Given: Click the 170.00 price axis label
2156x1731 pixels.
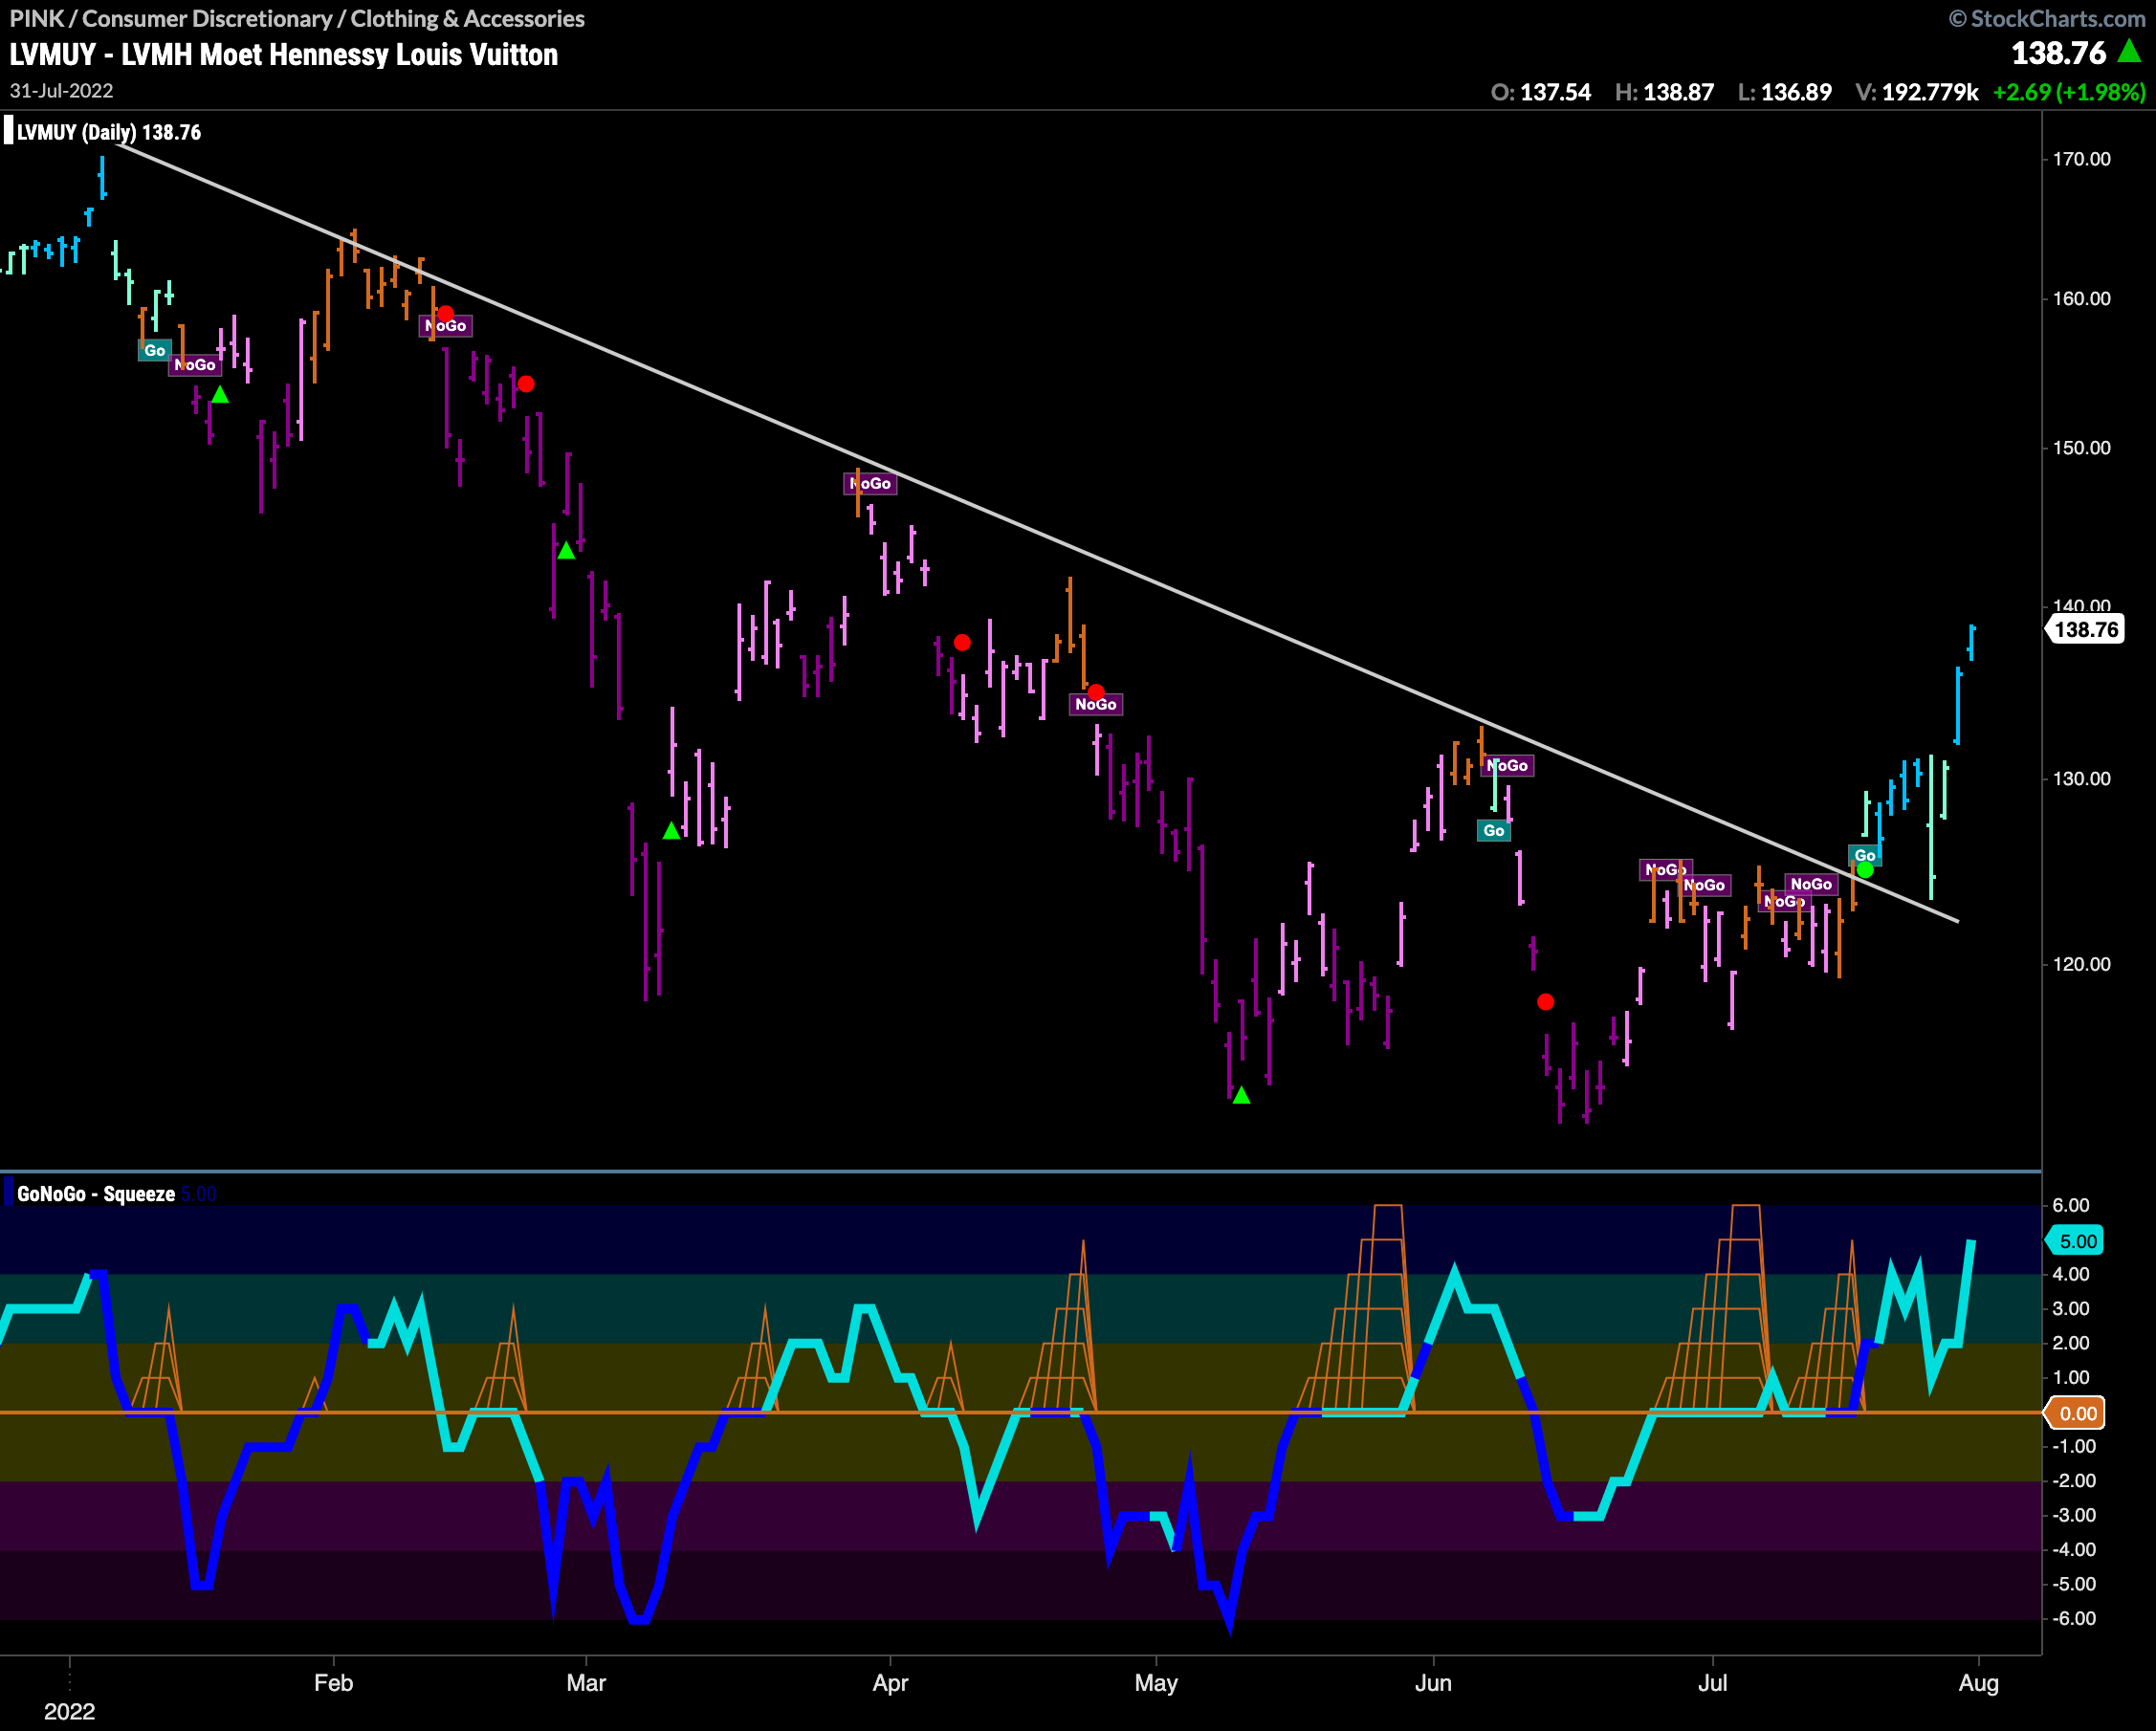Looking at the screenshot, I should [x=2081, y=159].
